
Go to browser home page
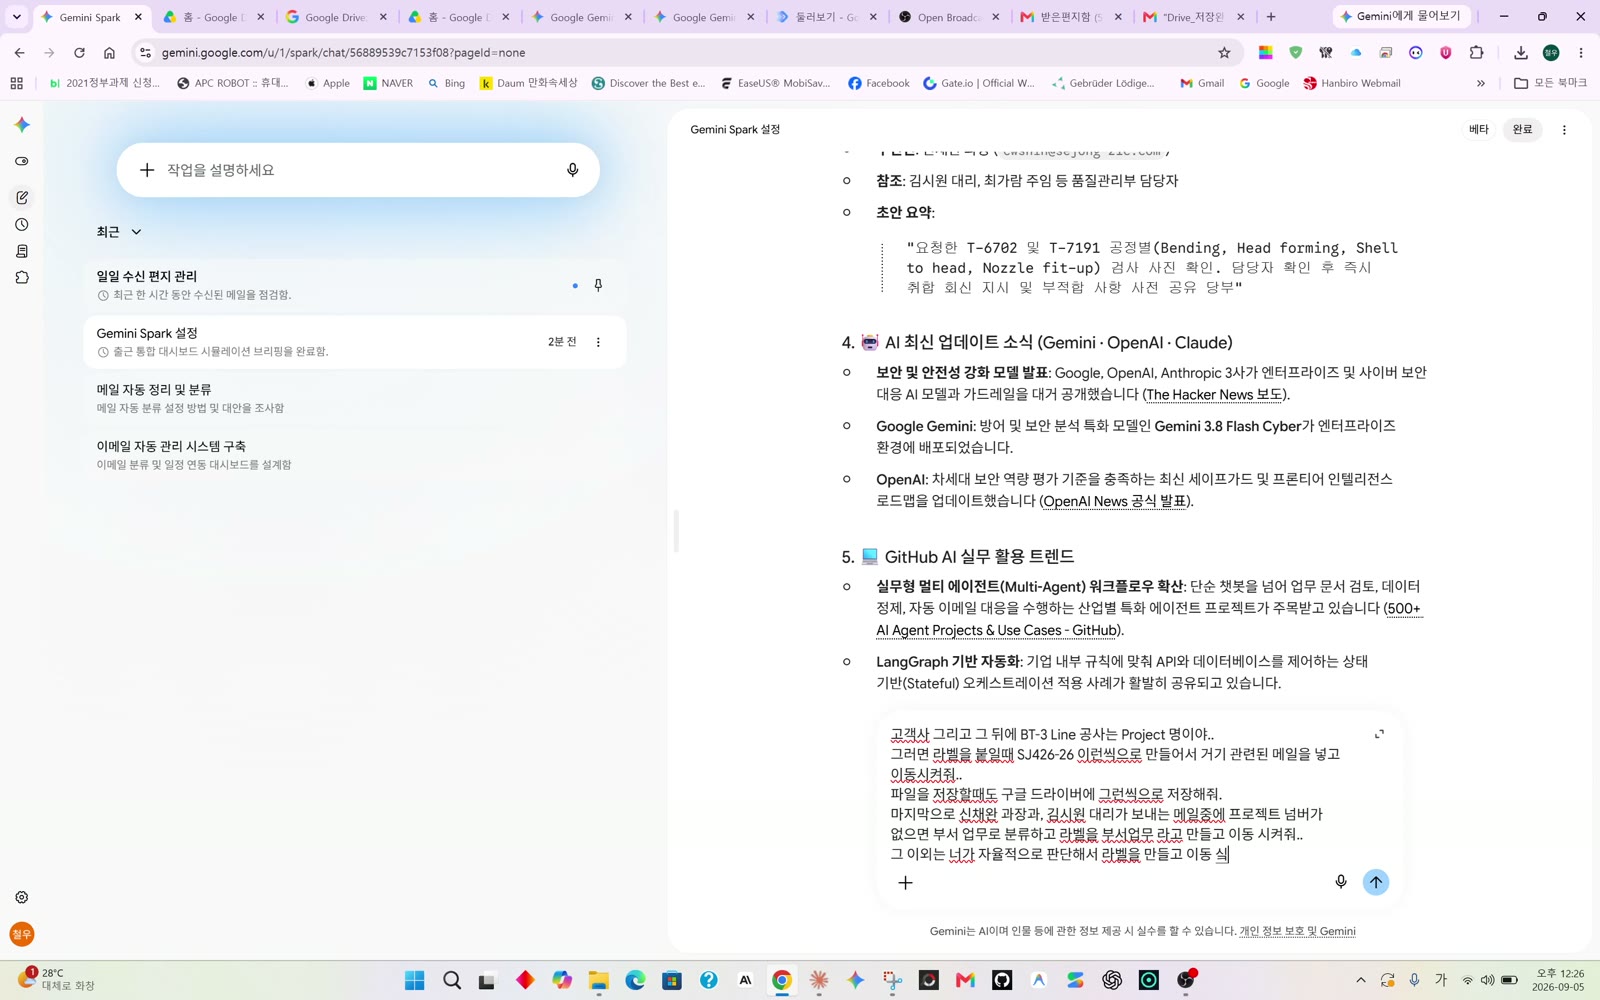[x=109, y=52]
